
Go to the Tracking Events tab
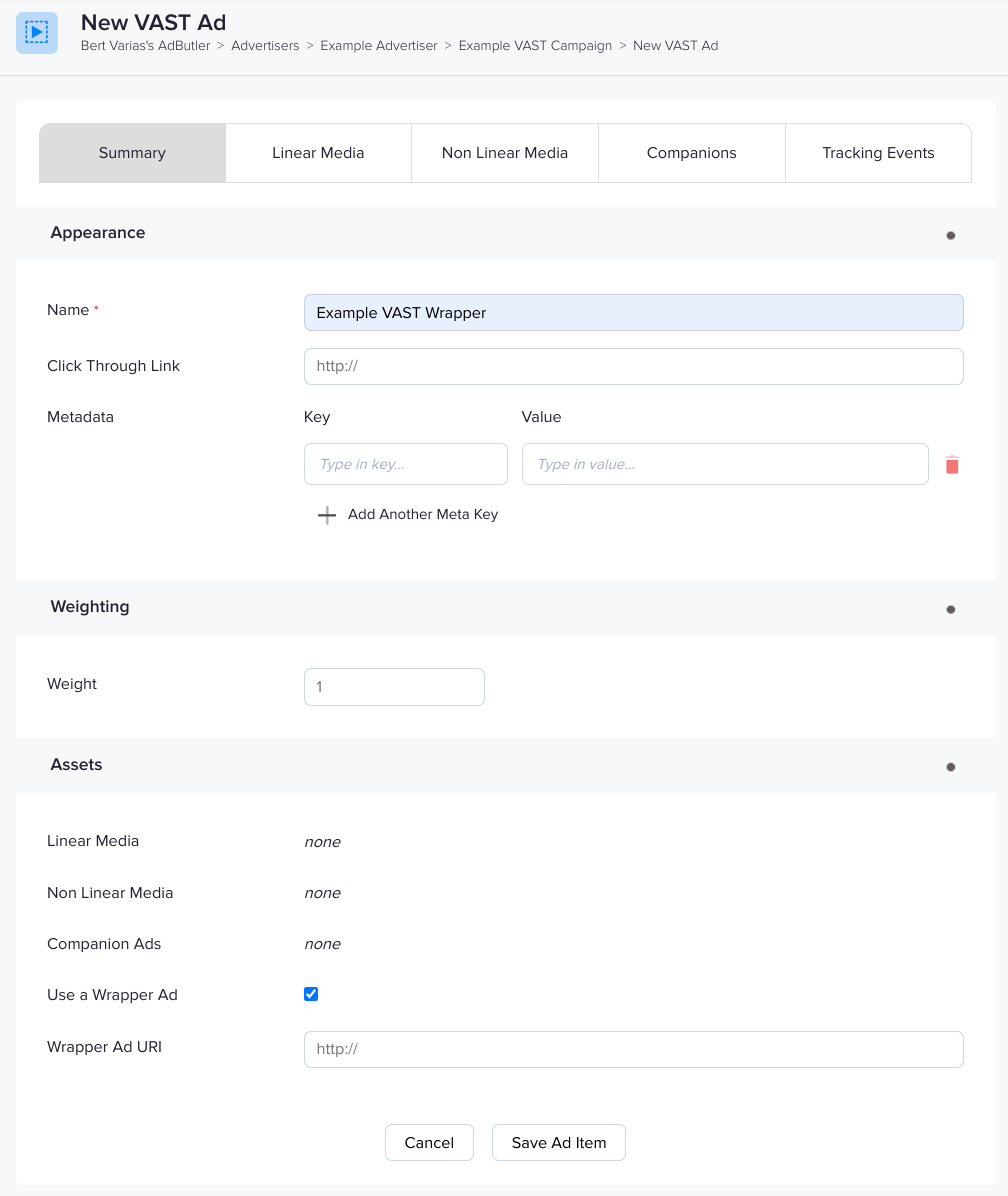pos(878,153)
